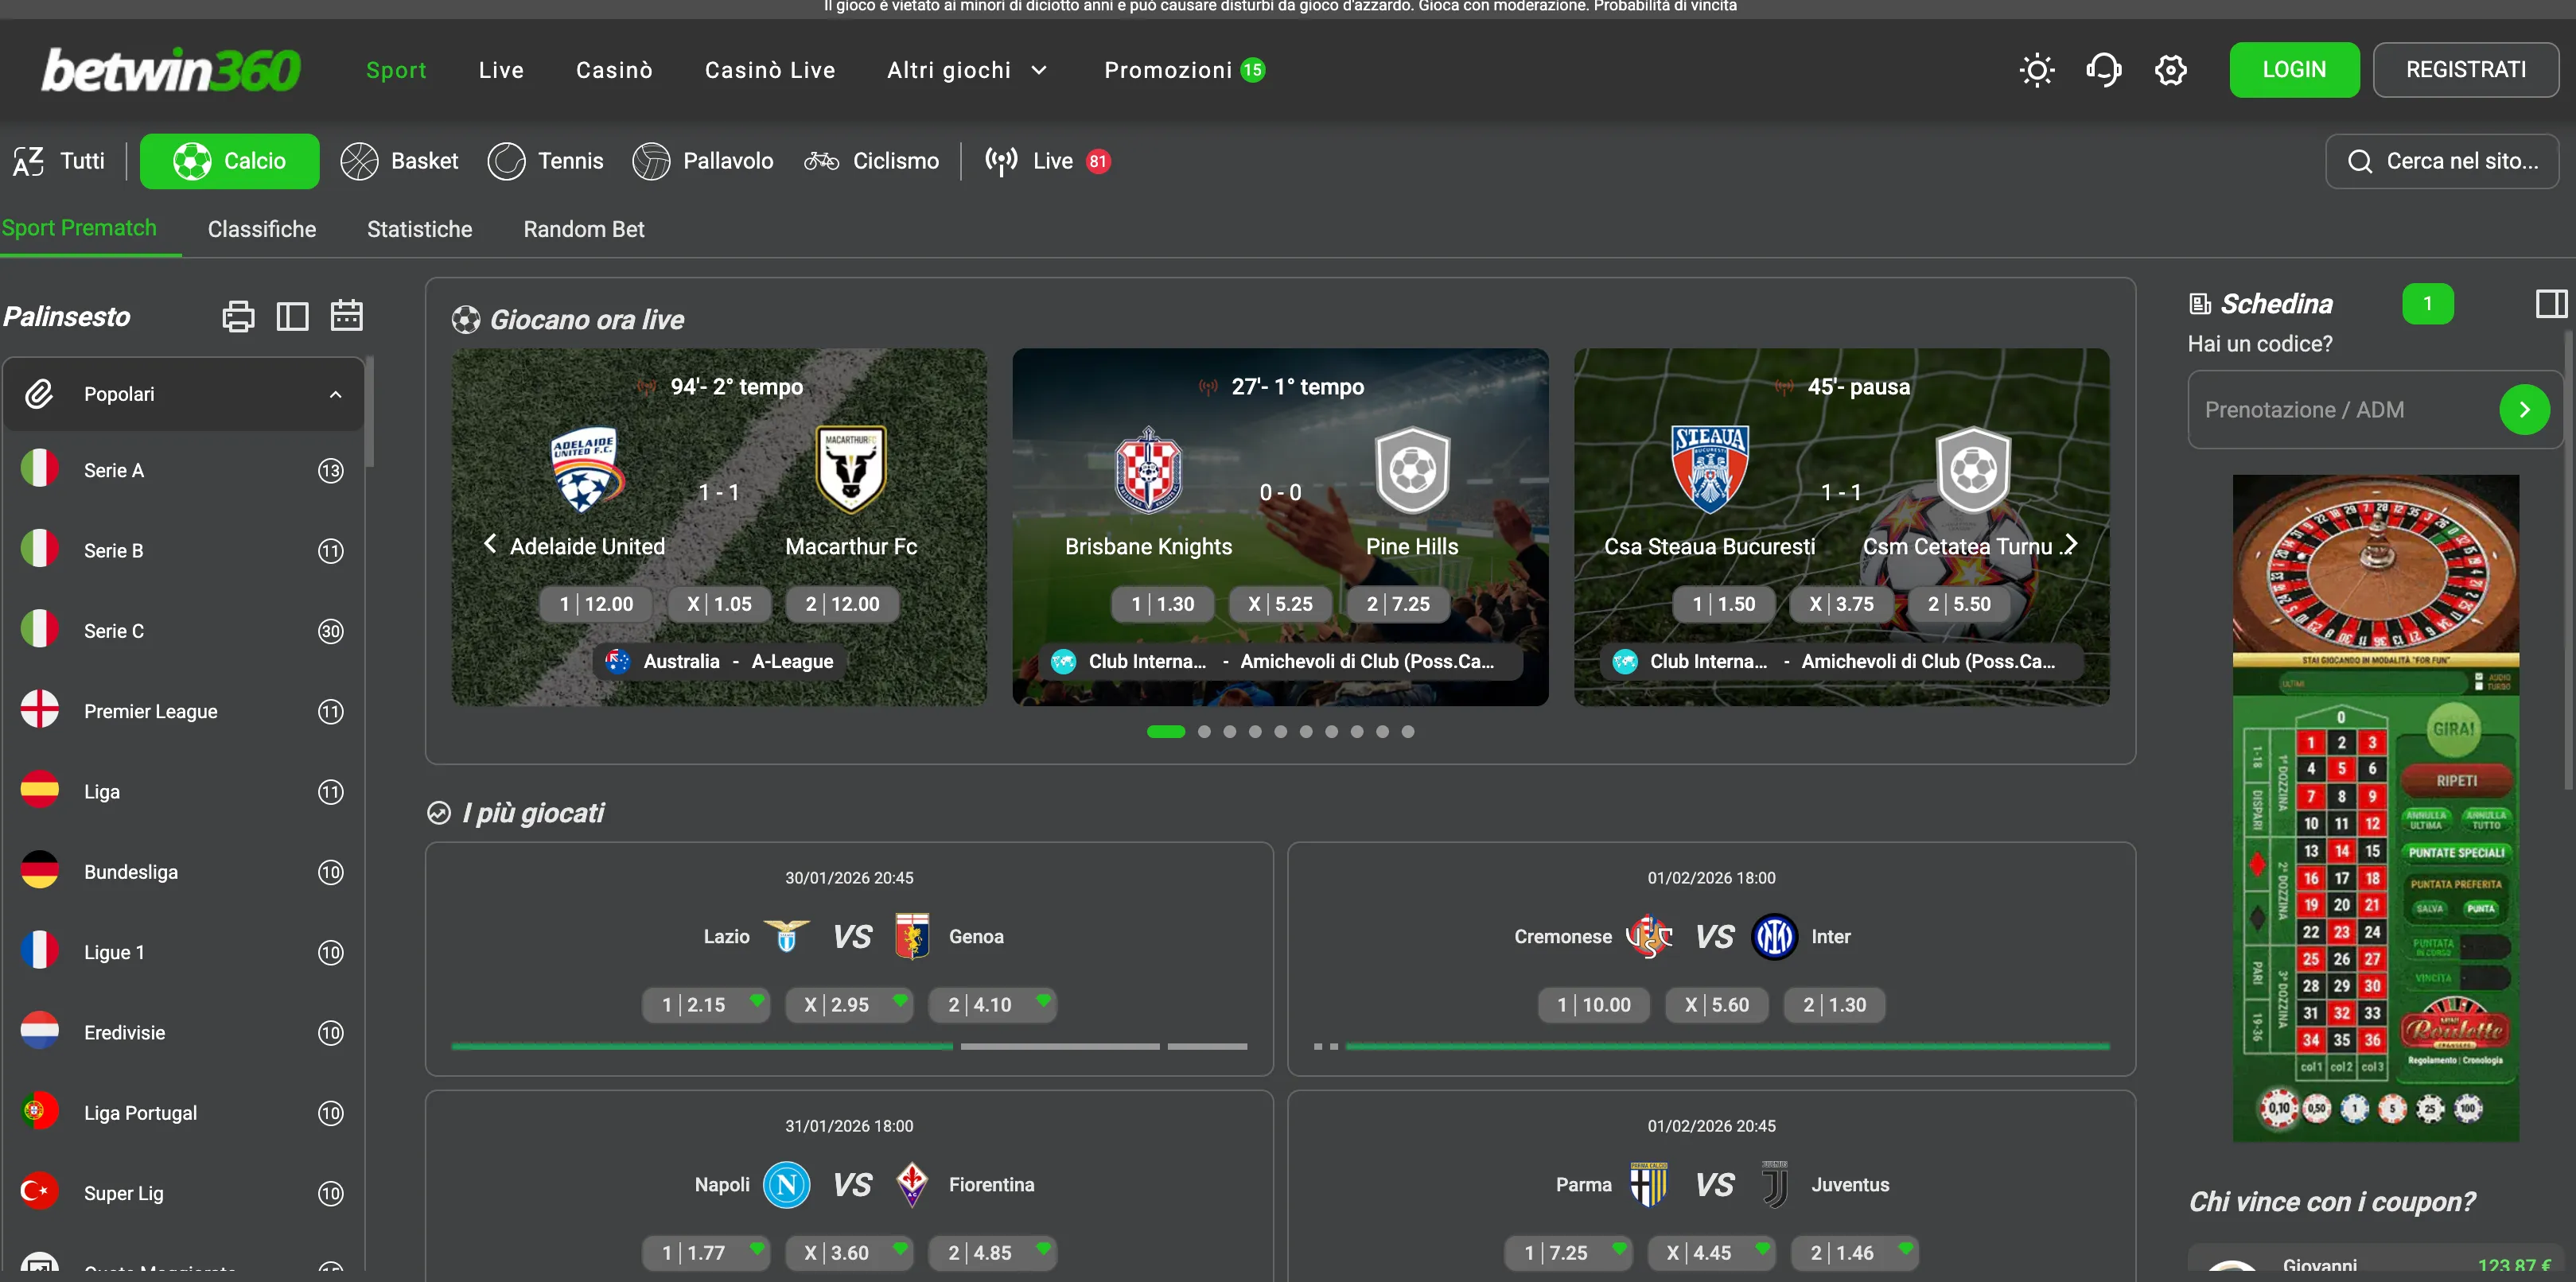Open Super Lig in sidebar

(x=183, y=1193)
